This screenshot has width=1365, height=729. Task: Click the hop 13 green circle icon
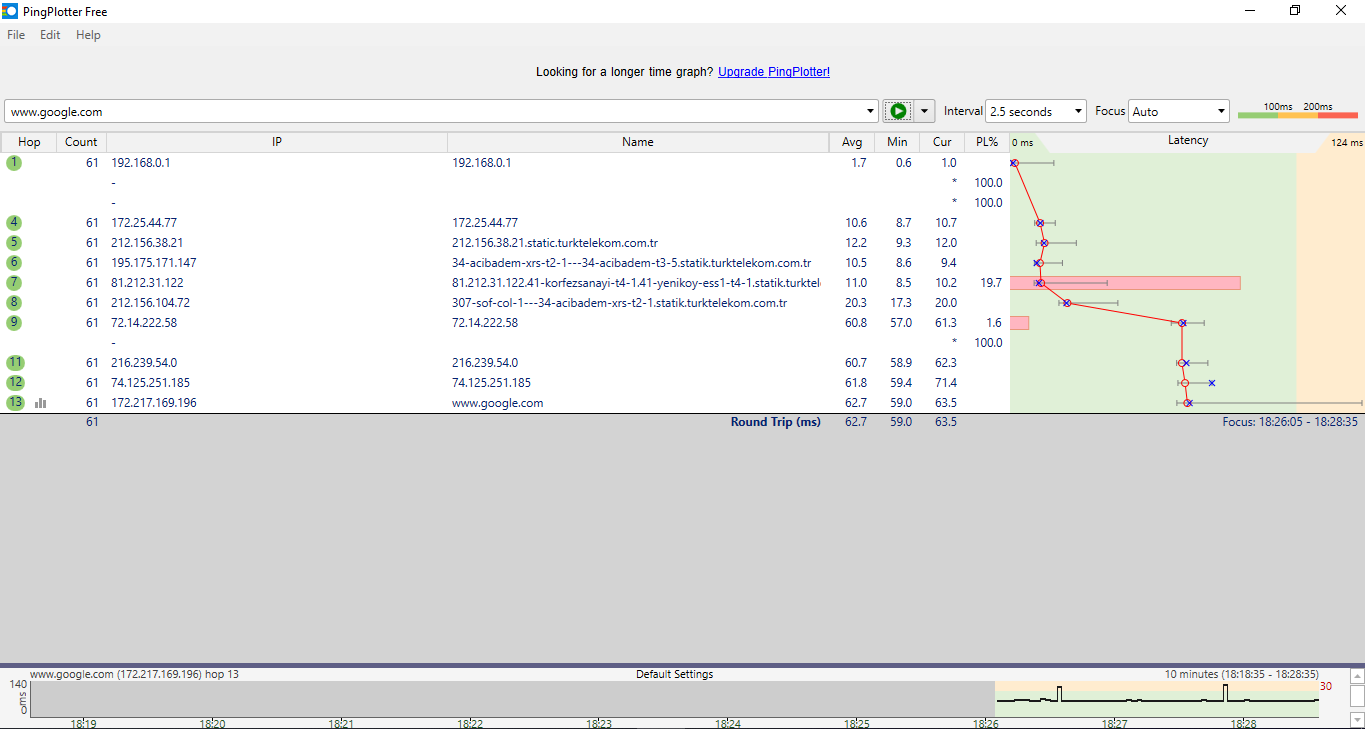pos(14,402)
